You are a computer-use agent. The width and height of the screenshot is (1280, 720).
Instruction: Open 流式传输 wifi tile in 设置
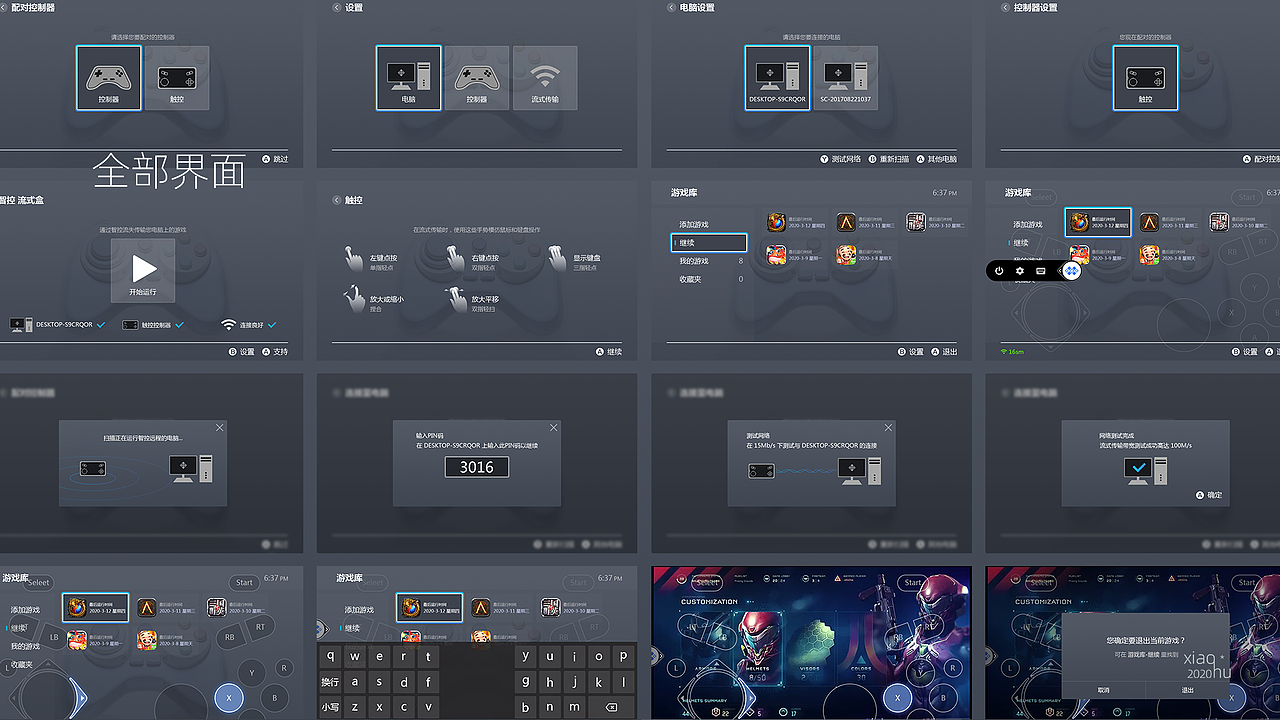[545, 78]
